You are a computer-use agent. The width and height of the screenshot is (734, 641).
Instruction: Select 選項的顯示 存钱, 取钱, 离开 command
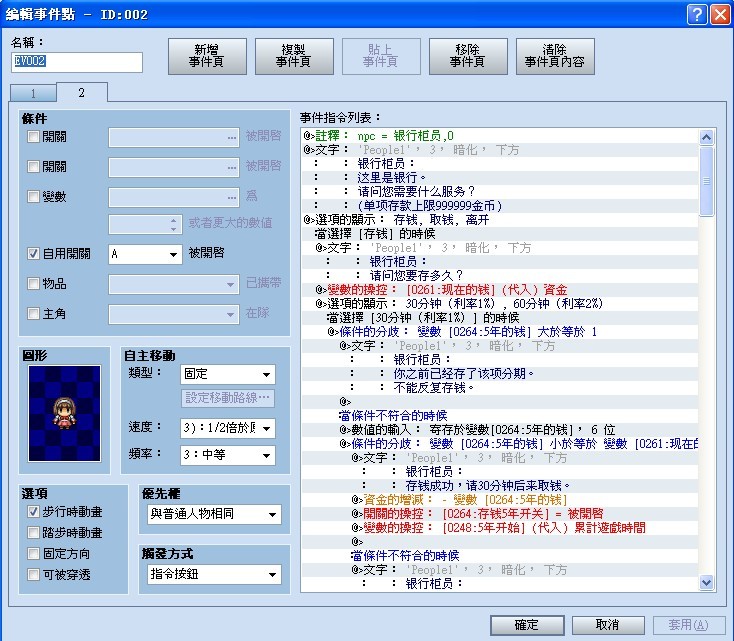tap(499, 220)
